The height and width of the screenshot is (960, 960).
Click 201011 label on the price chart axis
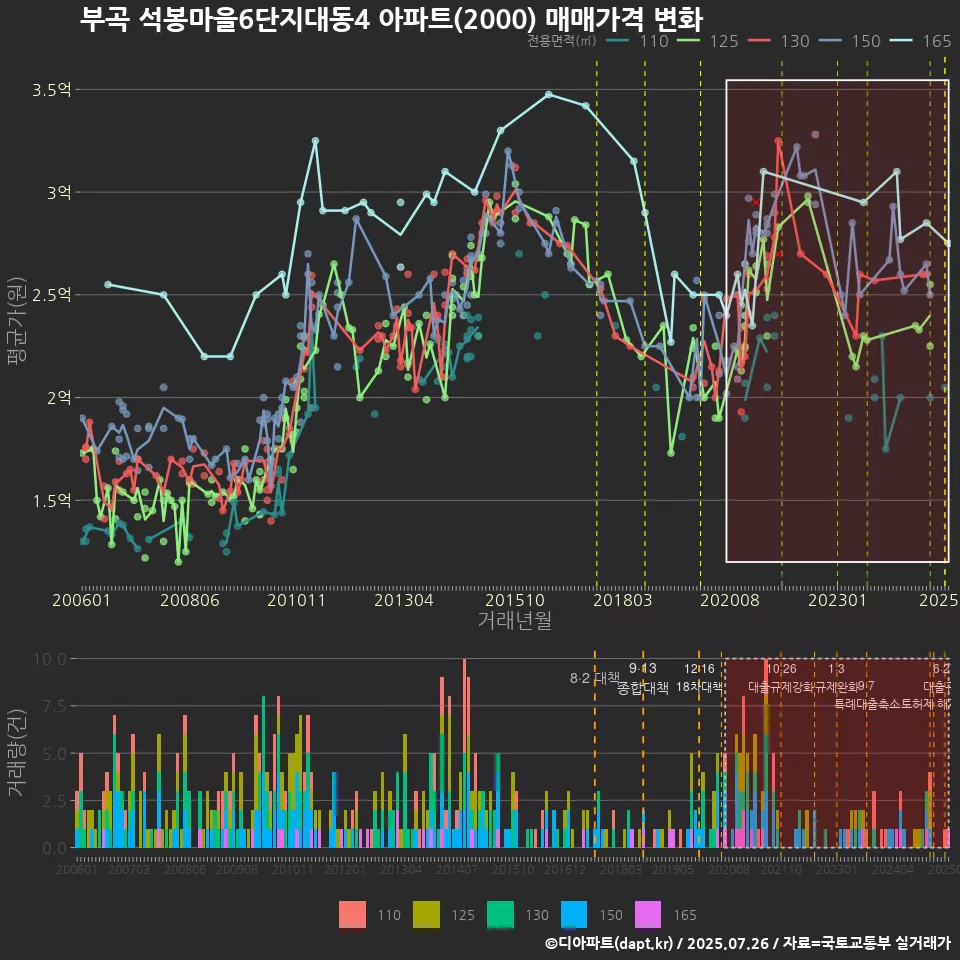point(296,600)
